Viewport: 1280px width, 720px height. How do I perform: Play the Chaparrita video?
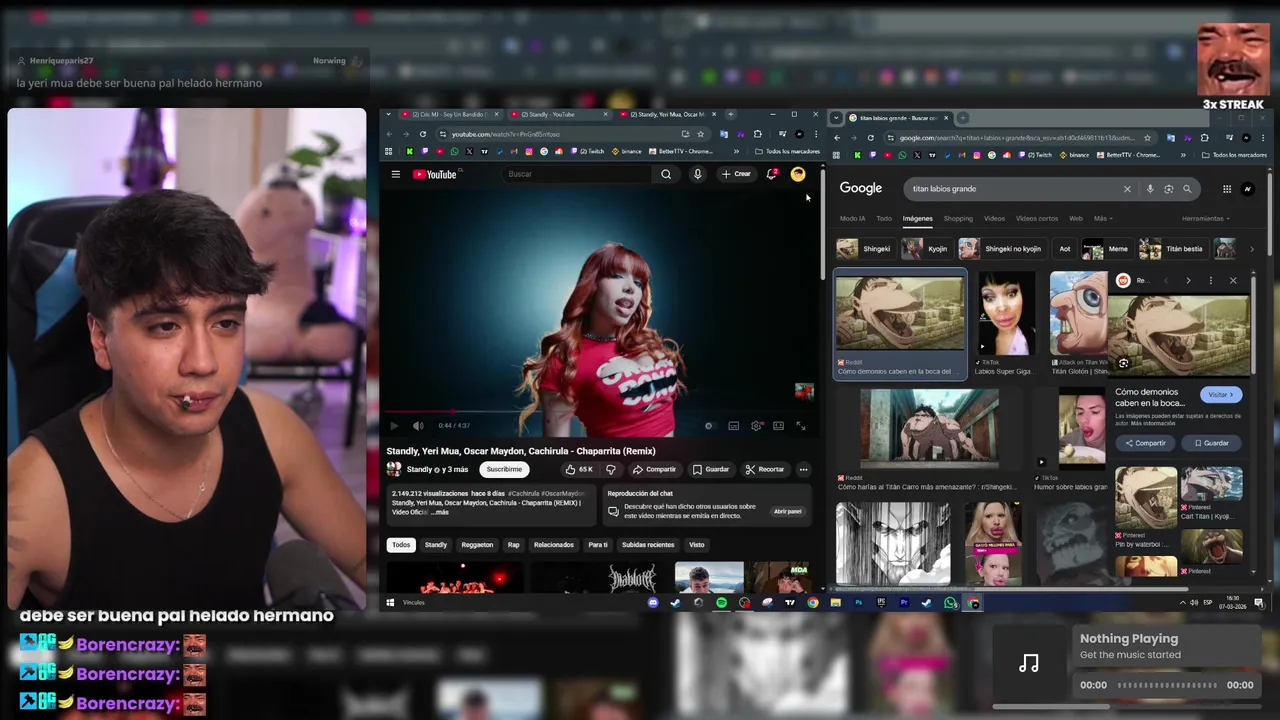click(394, 426)
